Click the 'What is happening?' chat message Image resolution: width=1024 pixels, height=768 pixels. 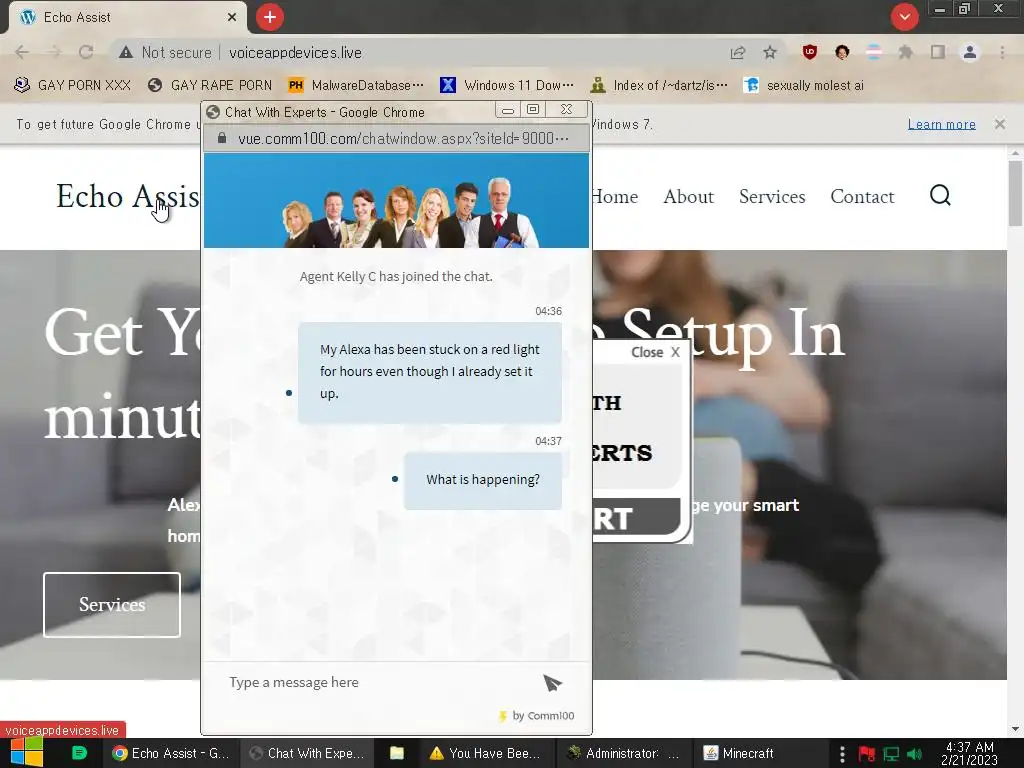[483, 480]
